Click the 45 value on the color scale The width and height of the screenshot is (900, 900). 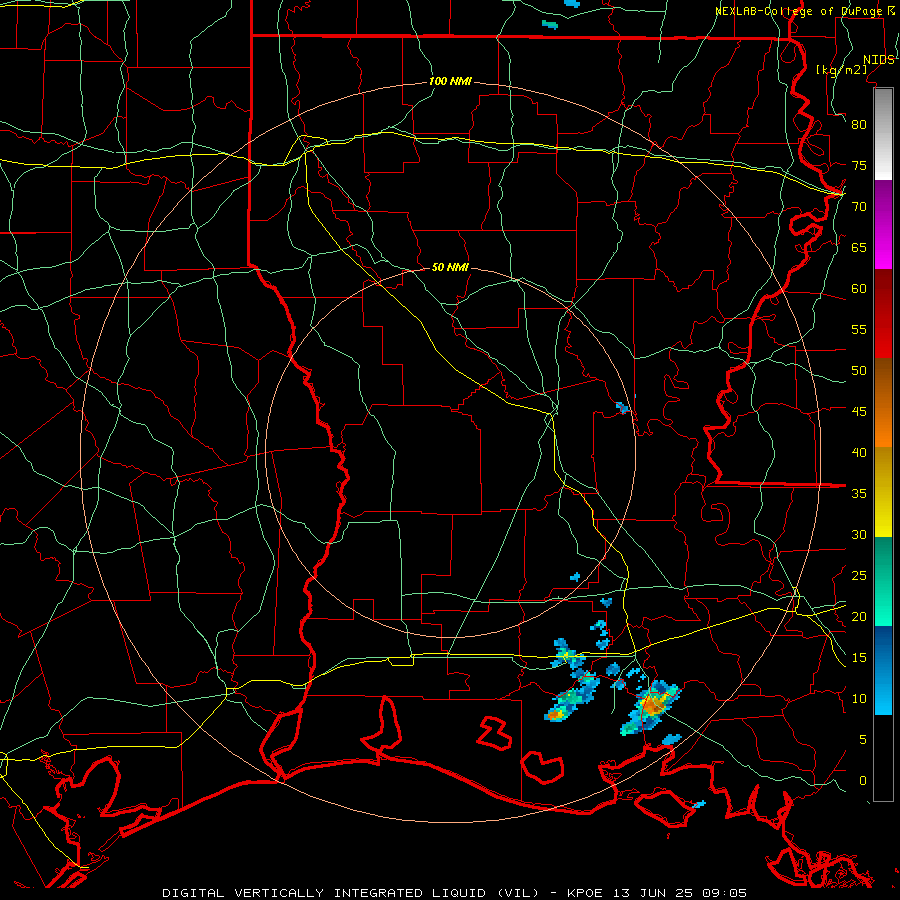(x=859, y=412)
